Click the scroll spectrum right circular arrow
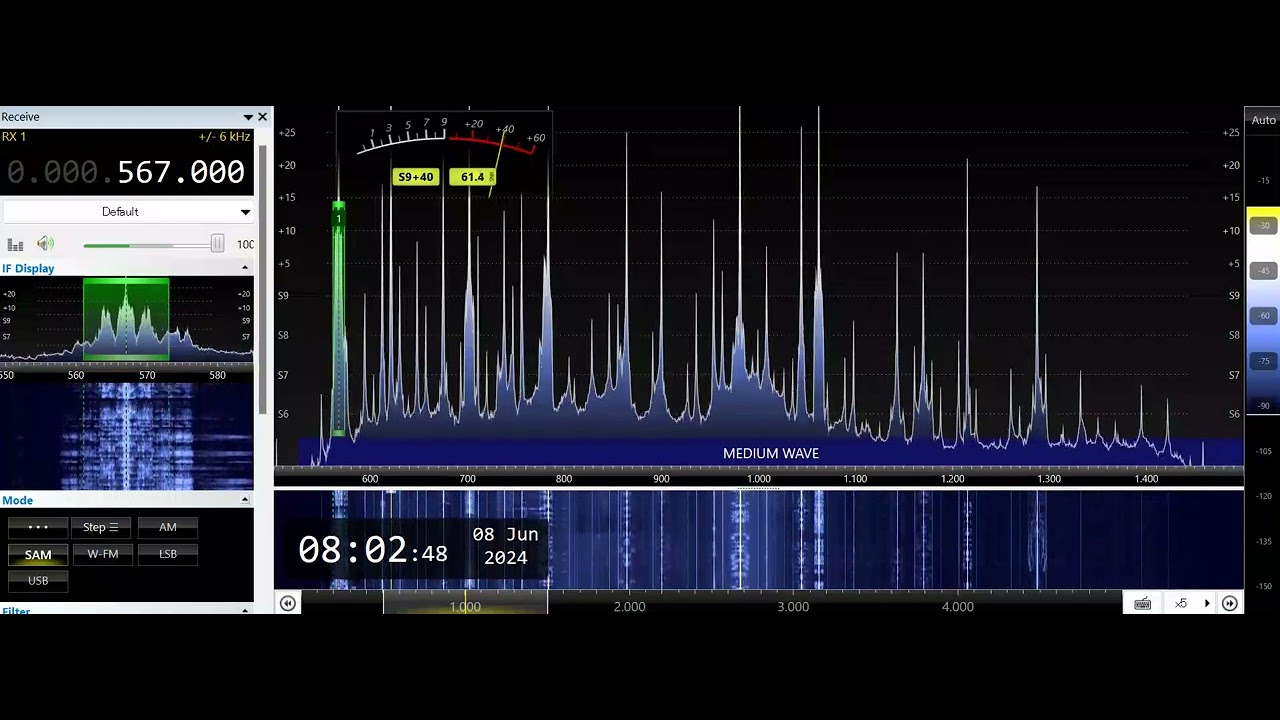Viewport: 1280px width, 720px height. [x=1230, y=603]
